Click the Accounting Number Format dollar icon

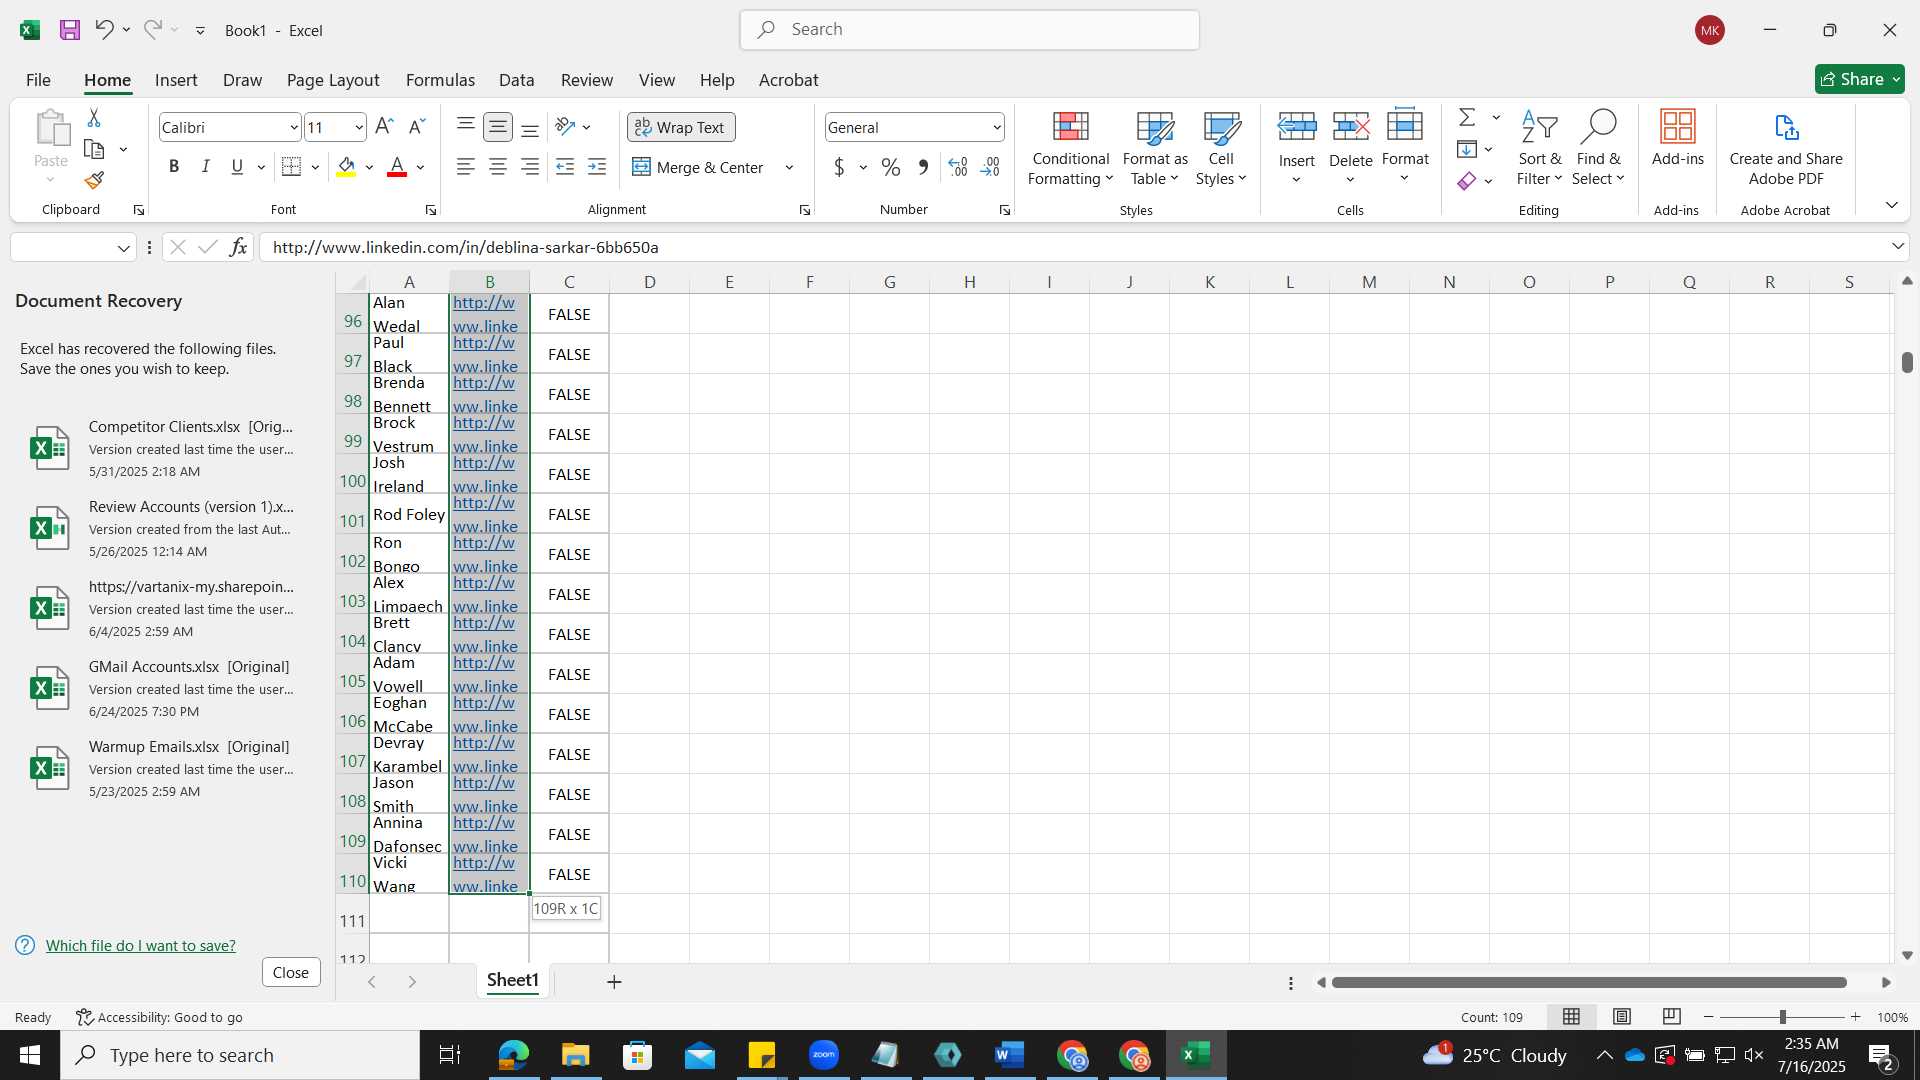coord(839,167)
